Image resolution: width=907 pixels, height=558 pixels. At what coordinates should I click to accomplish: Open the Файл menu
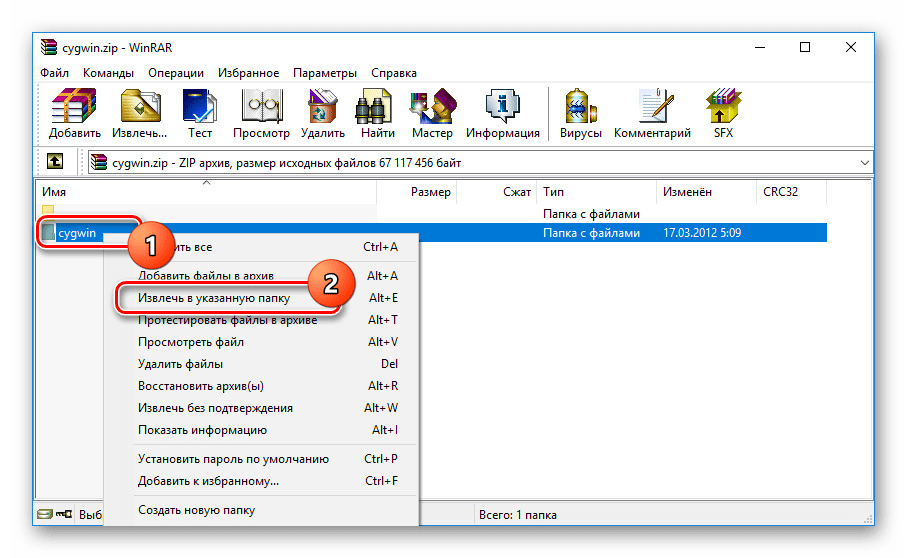click(54, 73)
